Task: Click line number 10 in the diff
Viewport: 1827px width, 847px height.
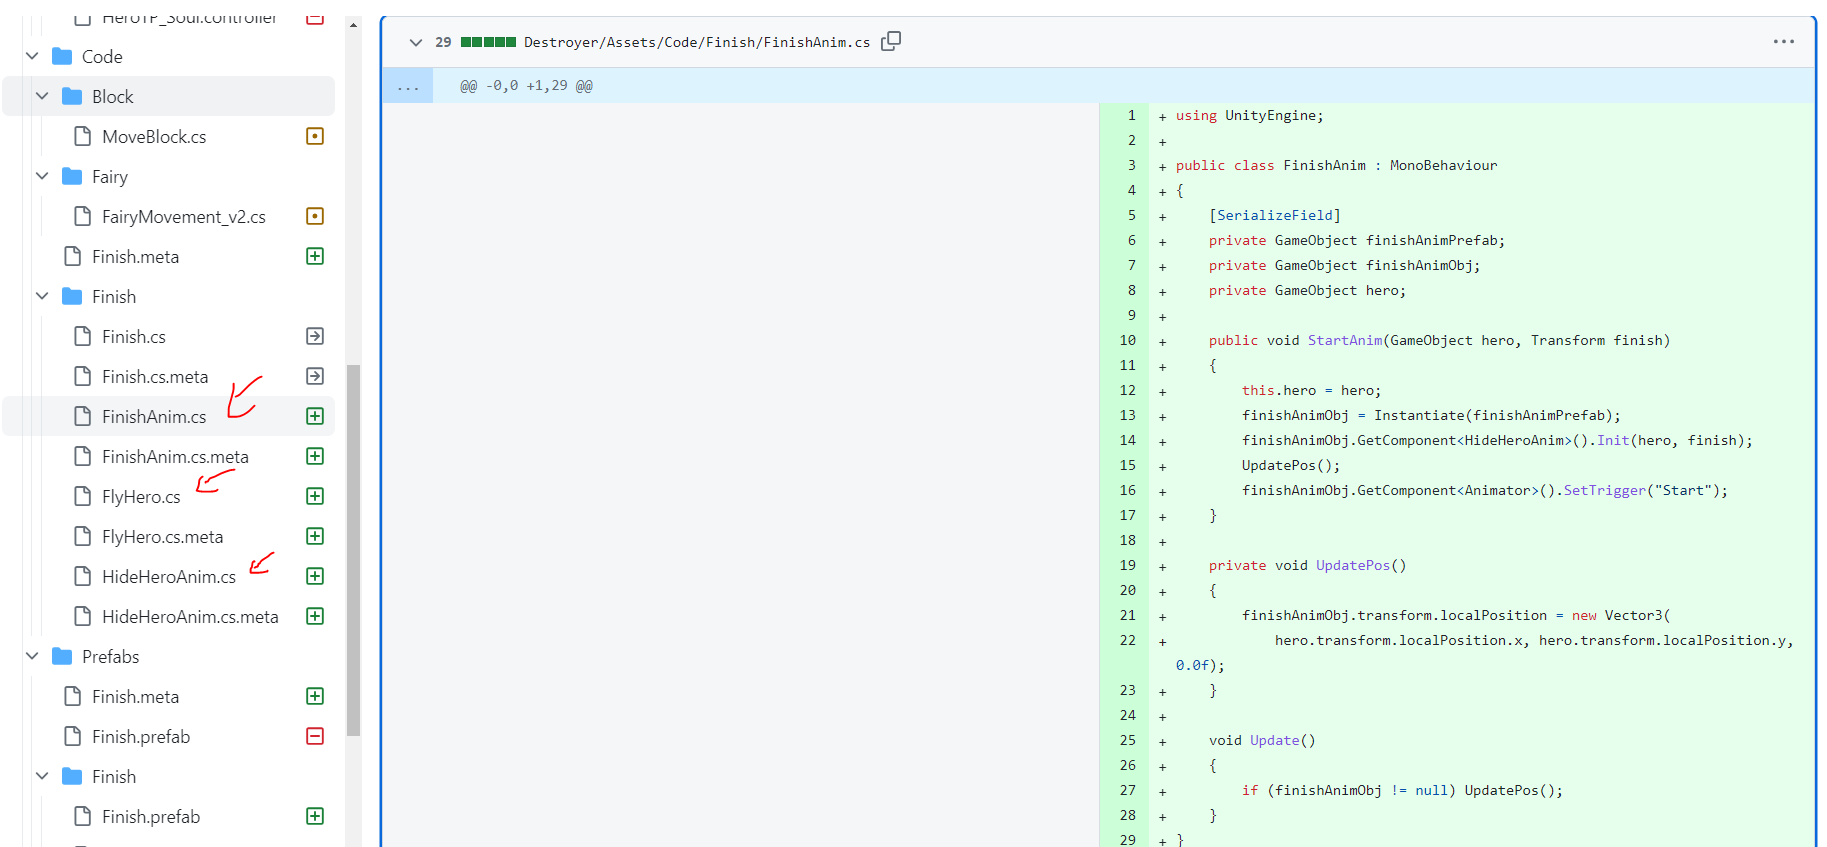Action: 1127,340
